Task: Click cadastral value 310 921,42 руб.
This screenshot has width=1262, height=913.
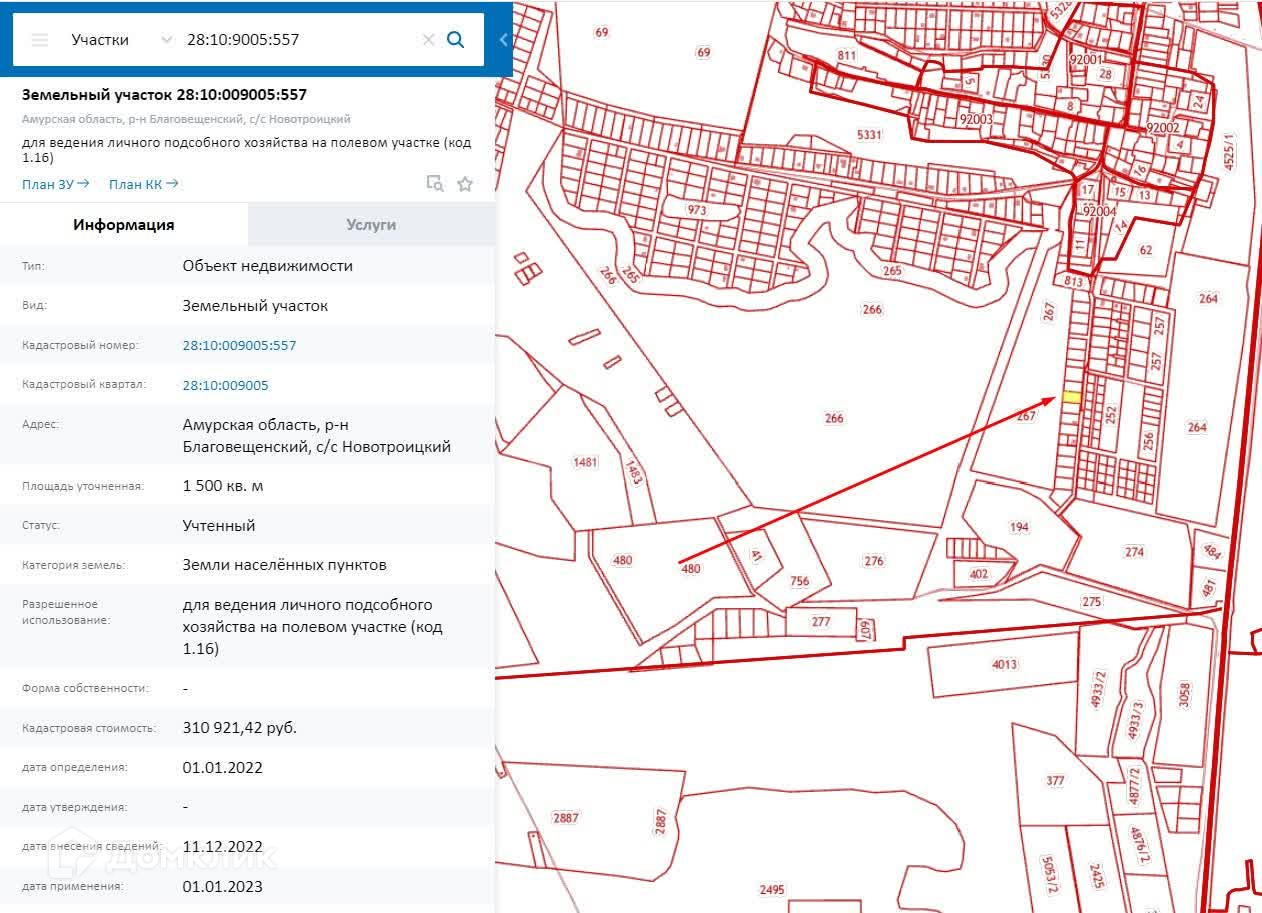Action: pyautogui.click(x=240, y=728)
